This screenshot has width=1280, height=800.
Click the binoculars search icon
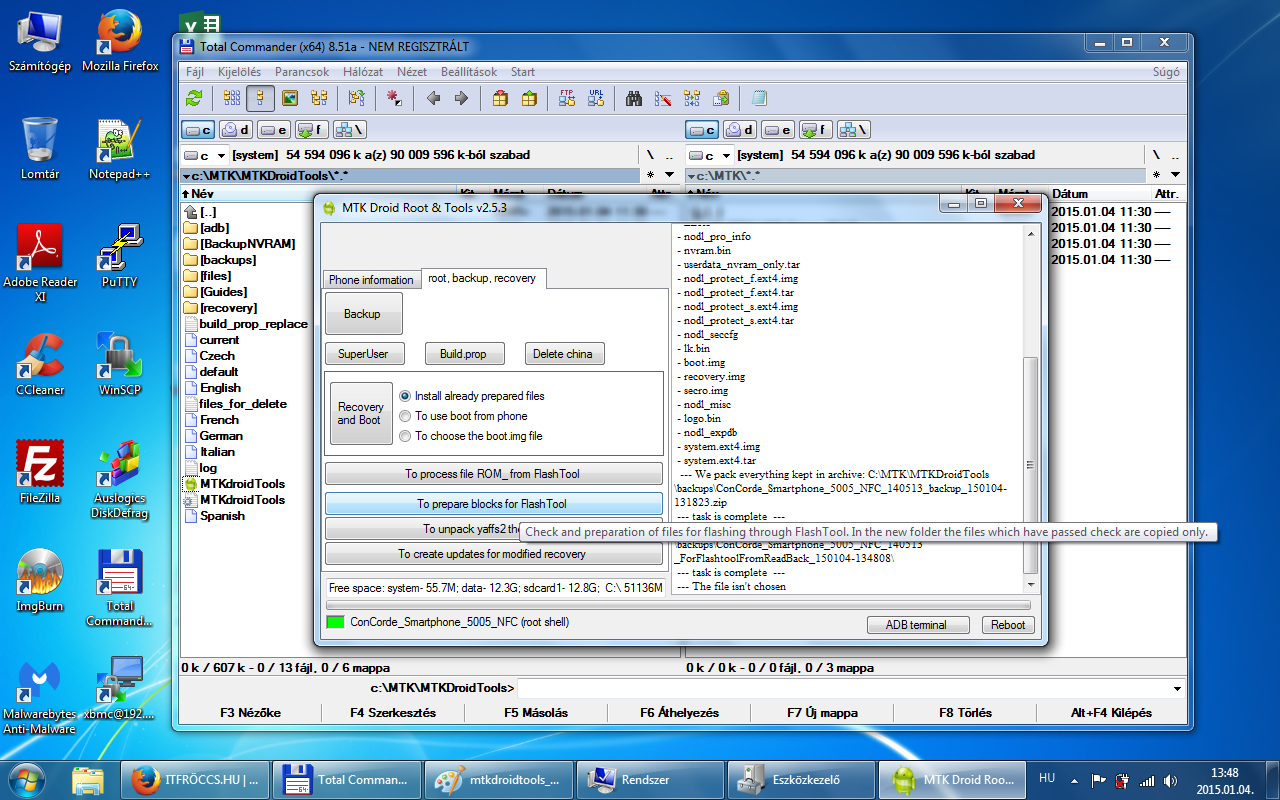(633, 98)
